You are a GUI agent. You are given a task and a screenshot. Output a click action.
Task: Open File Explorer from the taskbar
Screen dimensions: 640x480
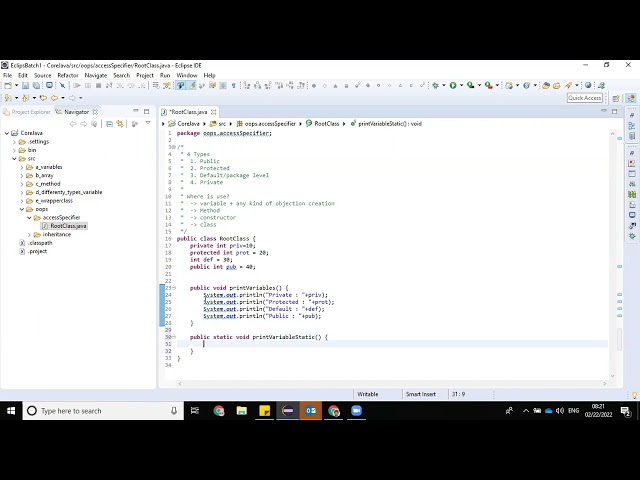242,411
